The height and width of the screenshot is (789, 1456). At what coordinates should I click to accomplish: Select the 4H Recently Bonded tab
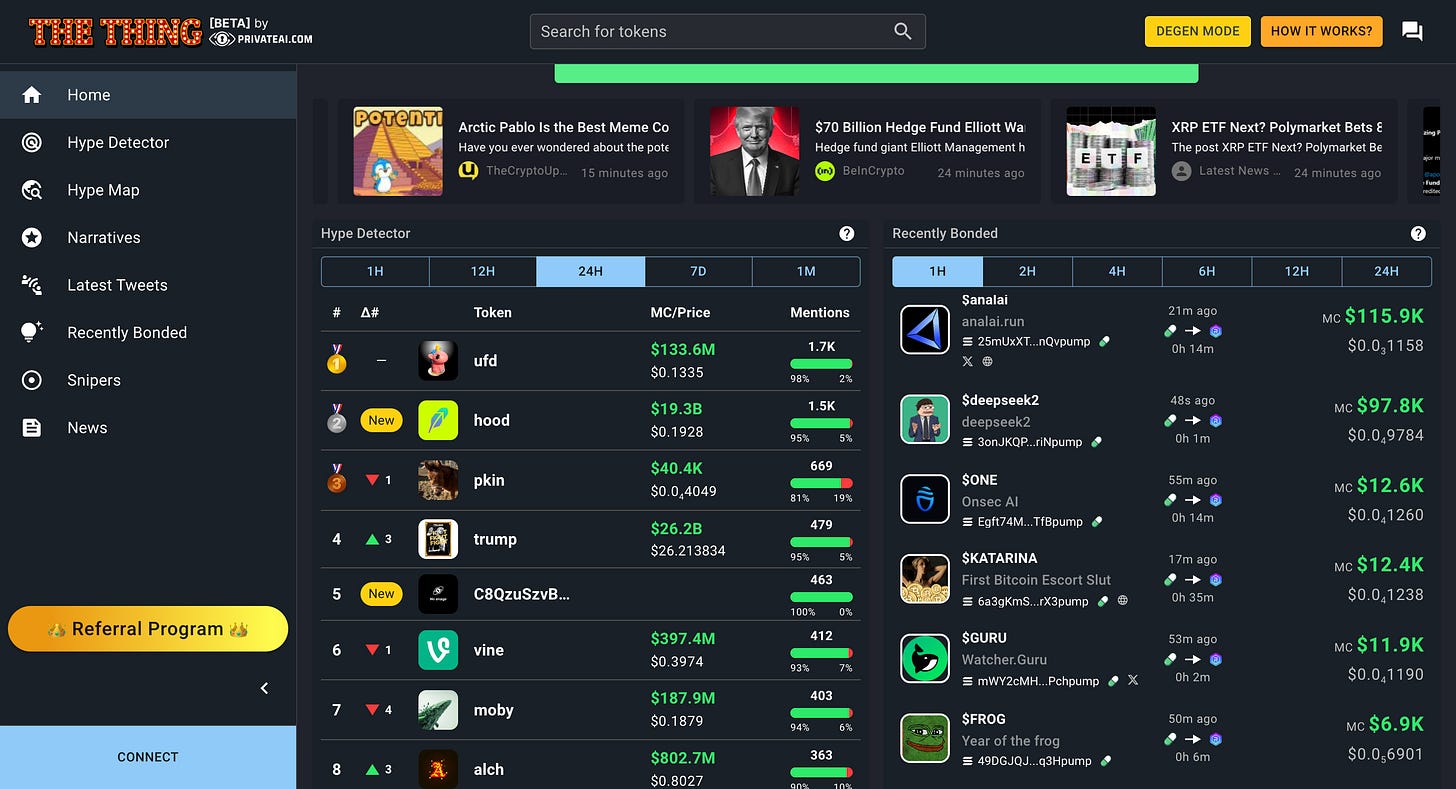[x=1117, y=271]
